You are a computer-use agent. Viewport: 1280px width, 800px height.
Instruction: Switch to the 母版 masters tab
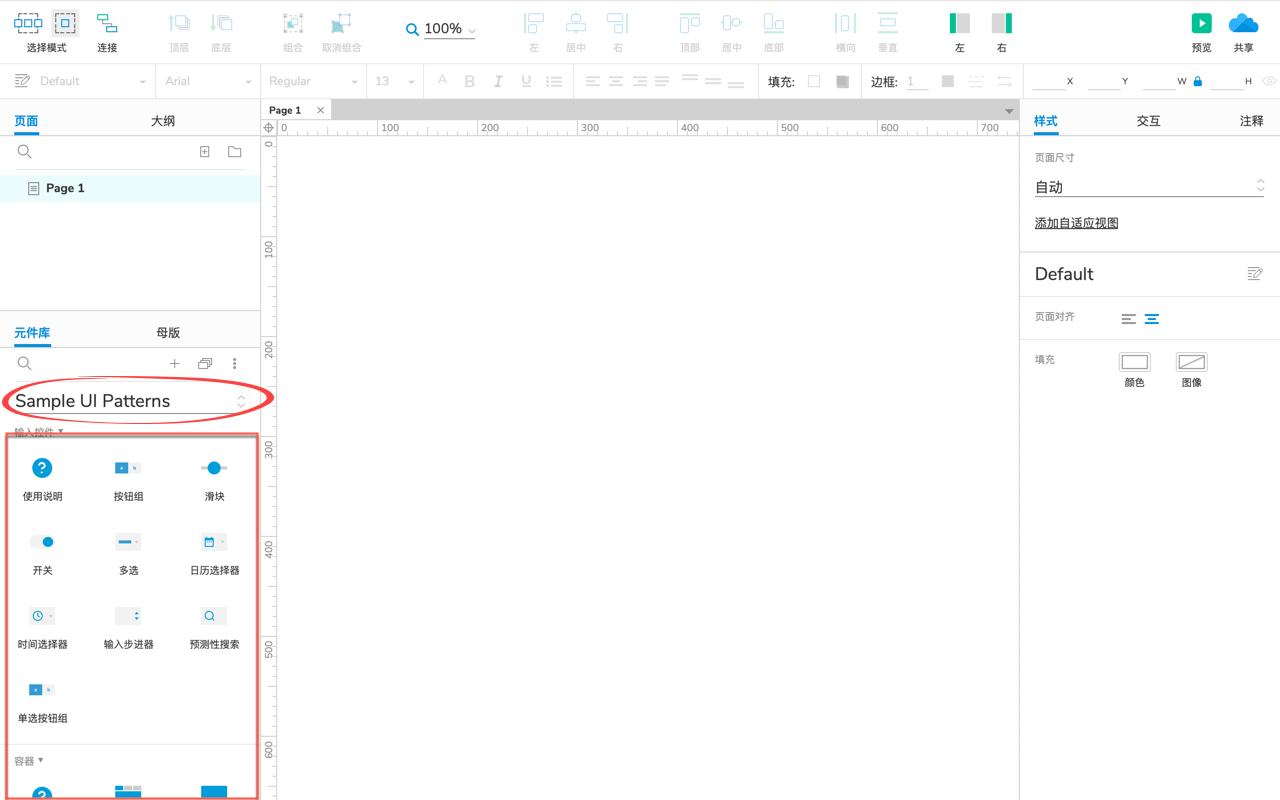pos(168,333)
